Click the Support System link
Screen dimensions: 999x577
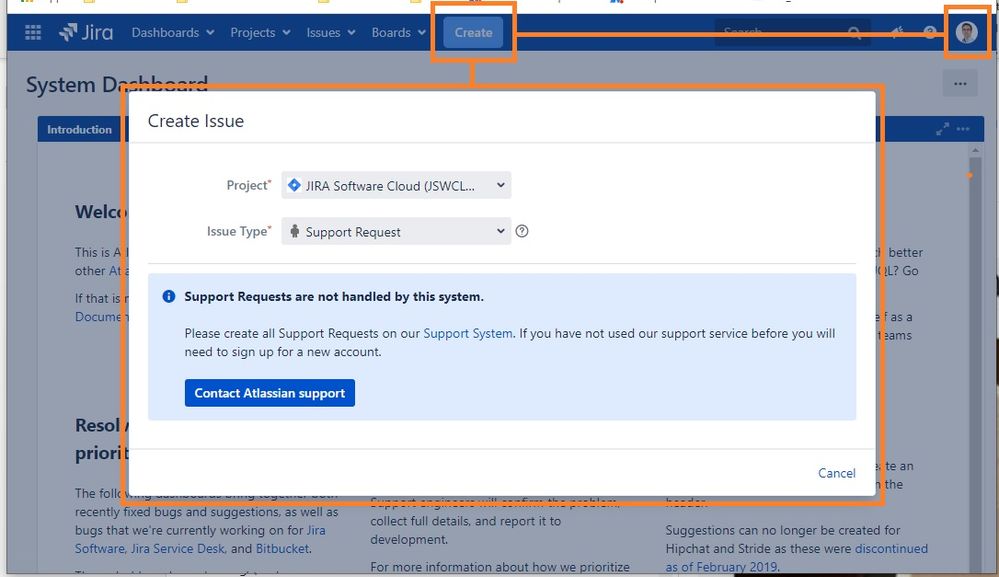(468, 333)
